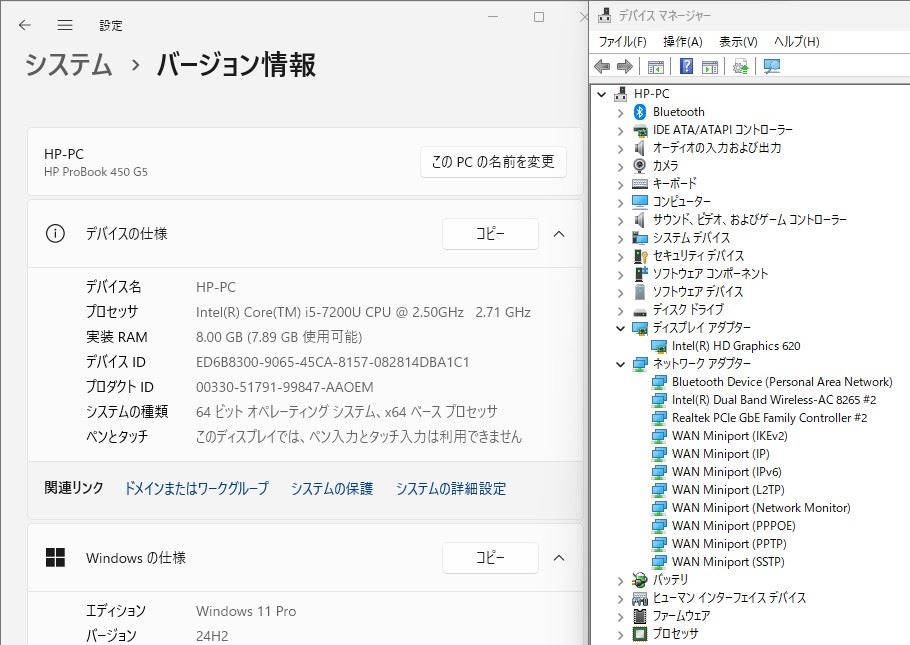The width and height of the screenshot is (910, 645).
Task: Click the keyboard (キーボード) category icon
Action: point(640,183)
